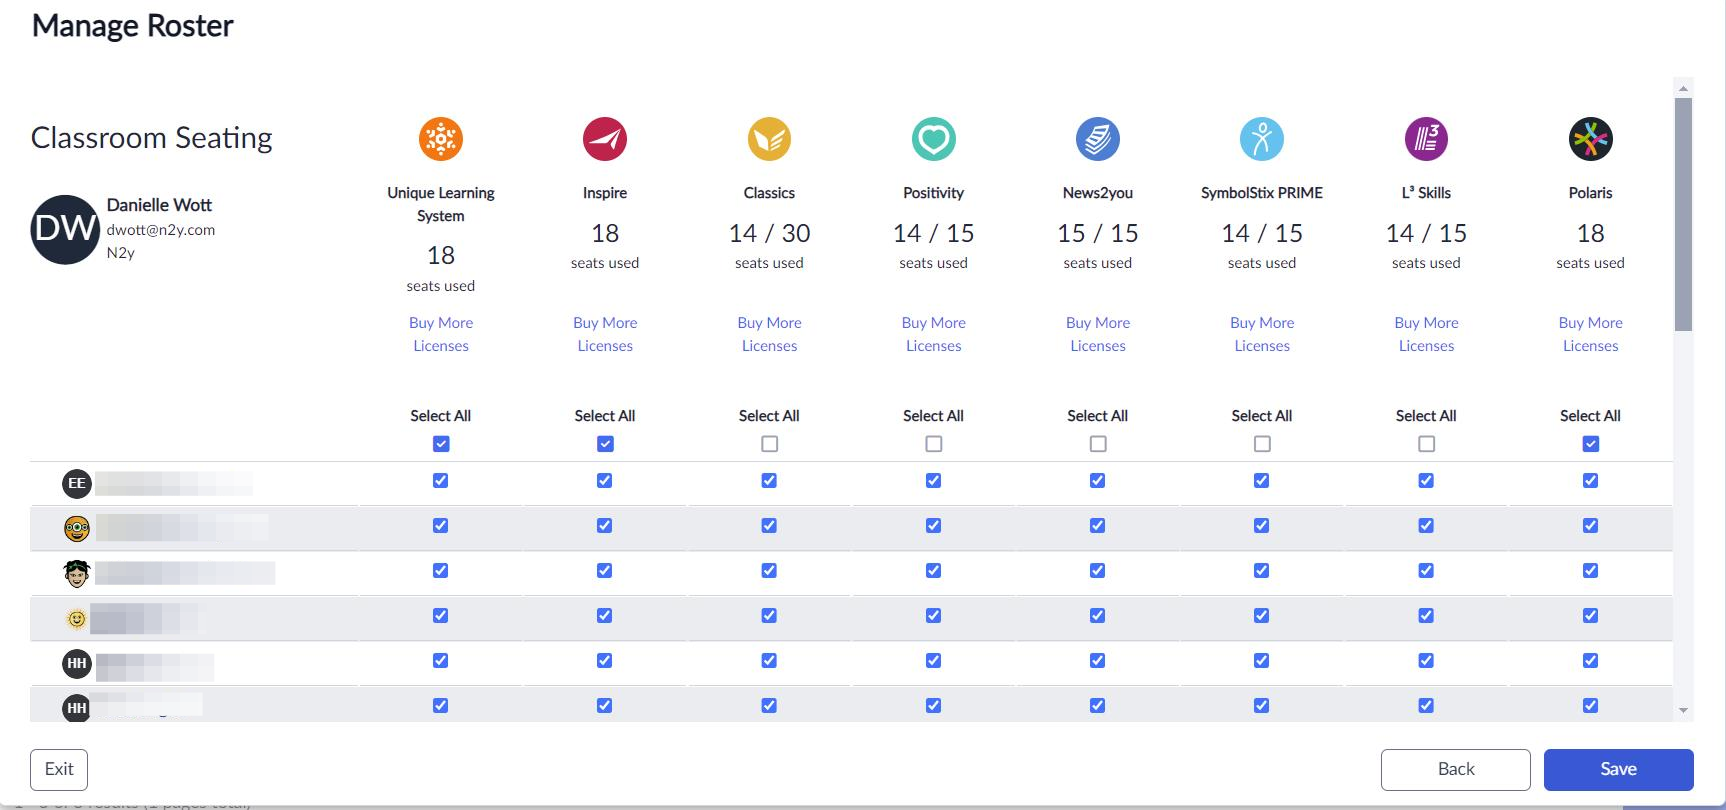Viewport: 1726px width, 810px height.
Task: Uncheck Select All for Unique Learning System
Action: click(x=441, y=444)
